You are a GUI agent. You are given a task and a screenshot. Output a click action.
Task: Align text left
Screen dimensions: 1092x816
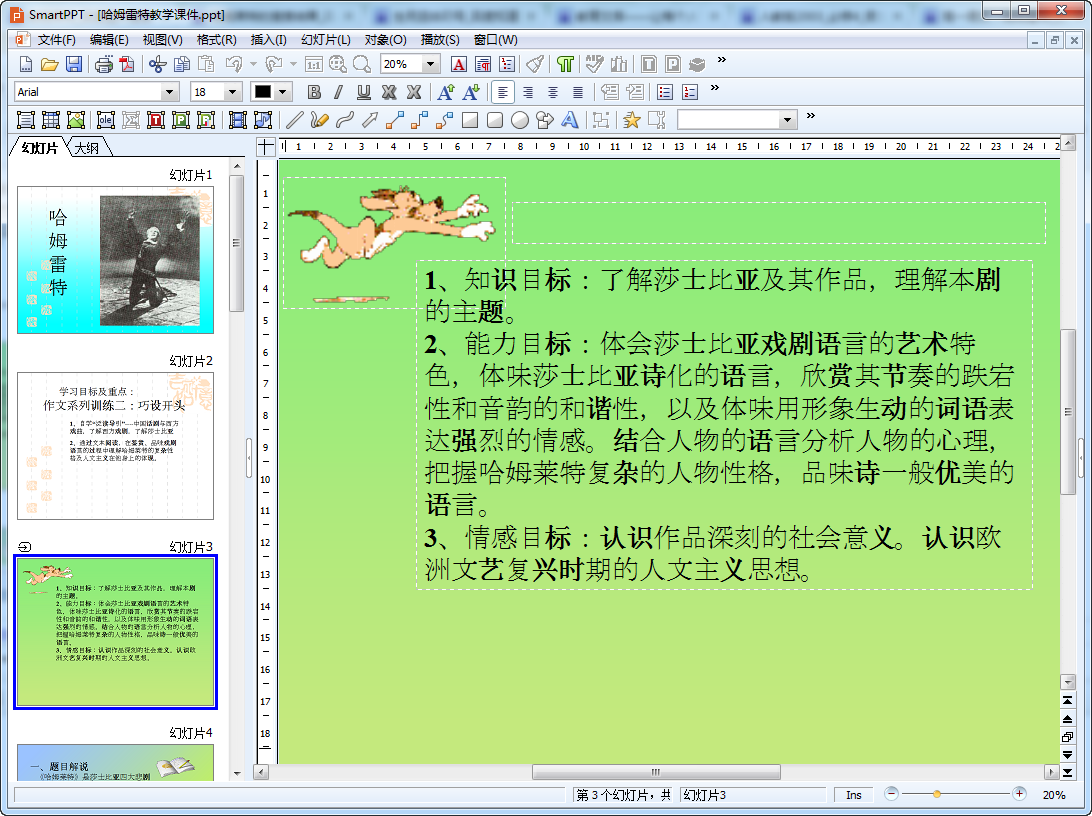coord(503,92)
